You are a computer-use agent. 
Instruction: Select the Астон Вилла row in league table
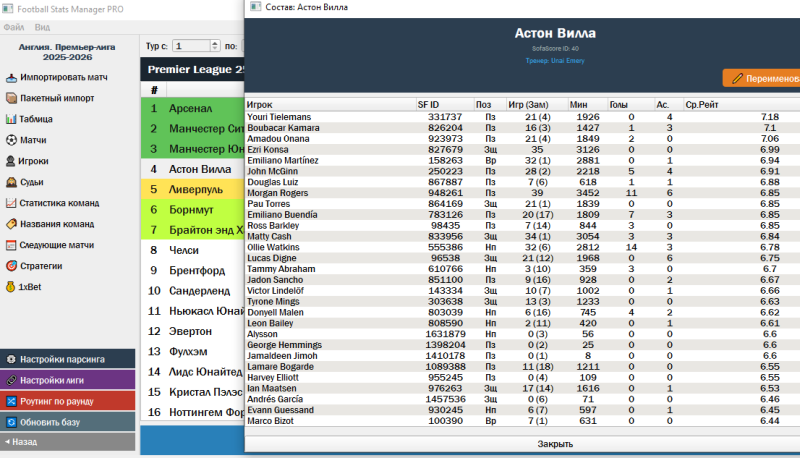coord(193,169)
